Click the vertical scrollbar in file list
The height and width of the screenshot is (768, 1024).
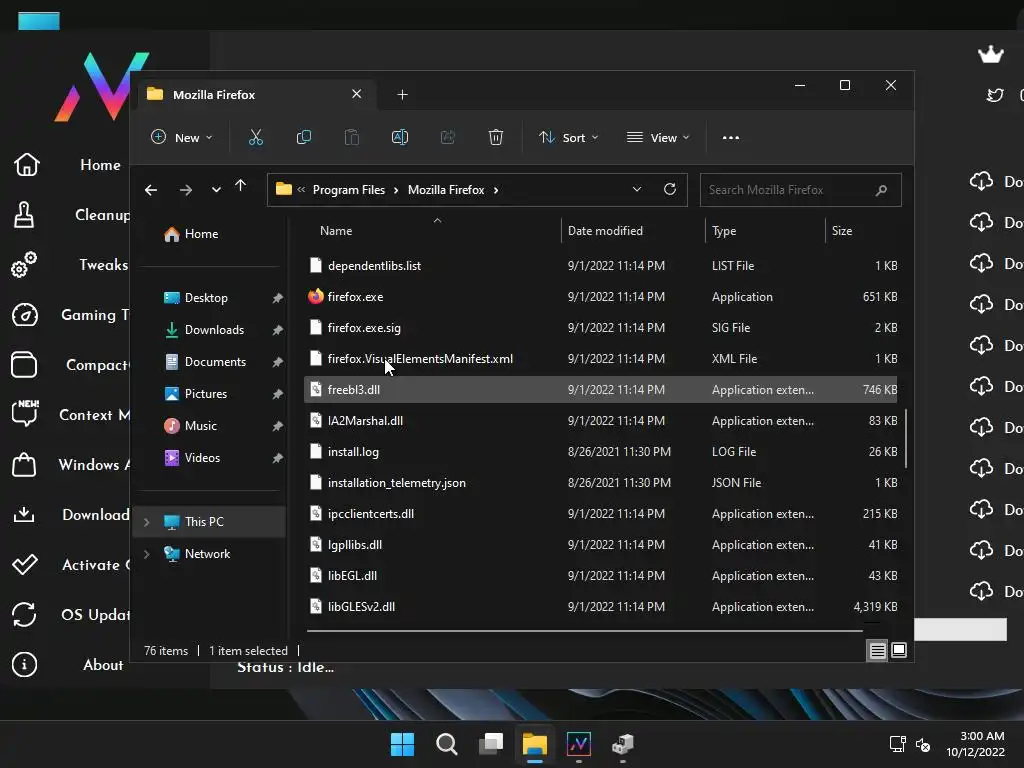[906, 438]
